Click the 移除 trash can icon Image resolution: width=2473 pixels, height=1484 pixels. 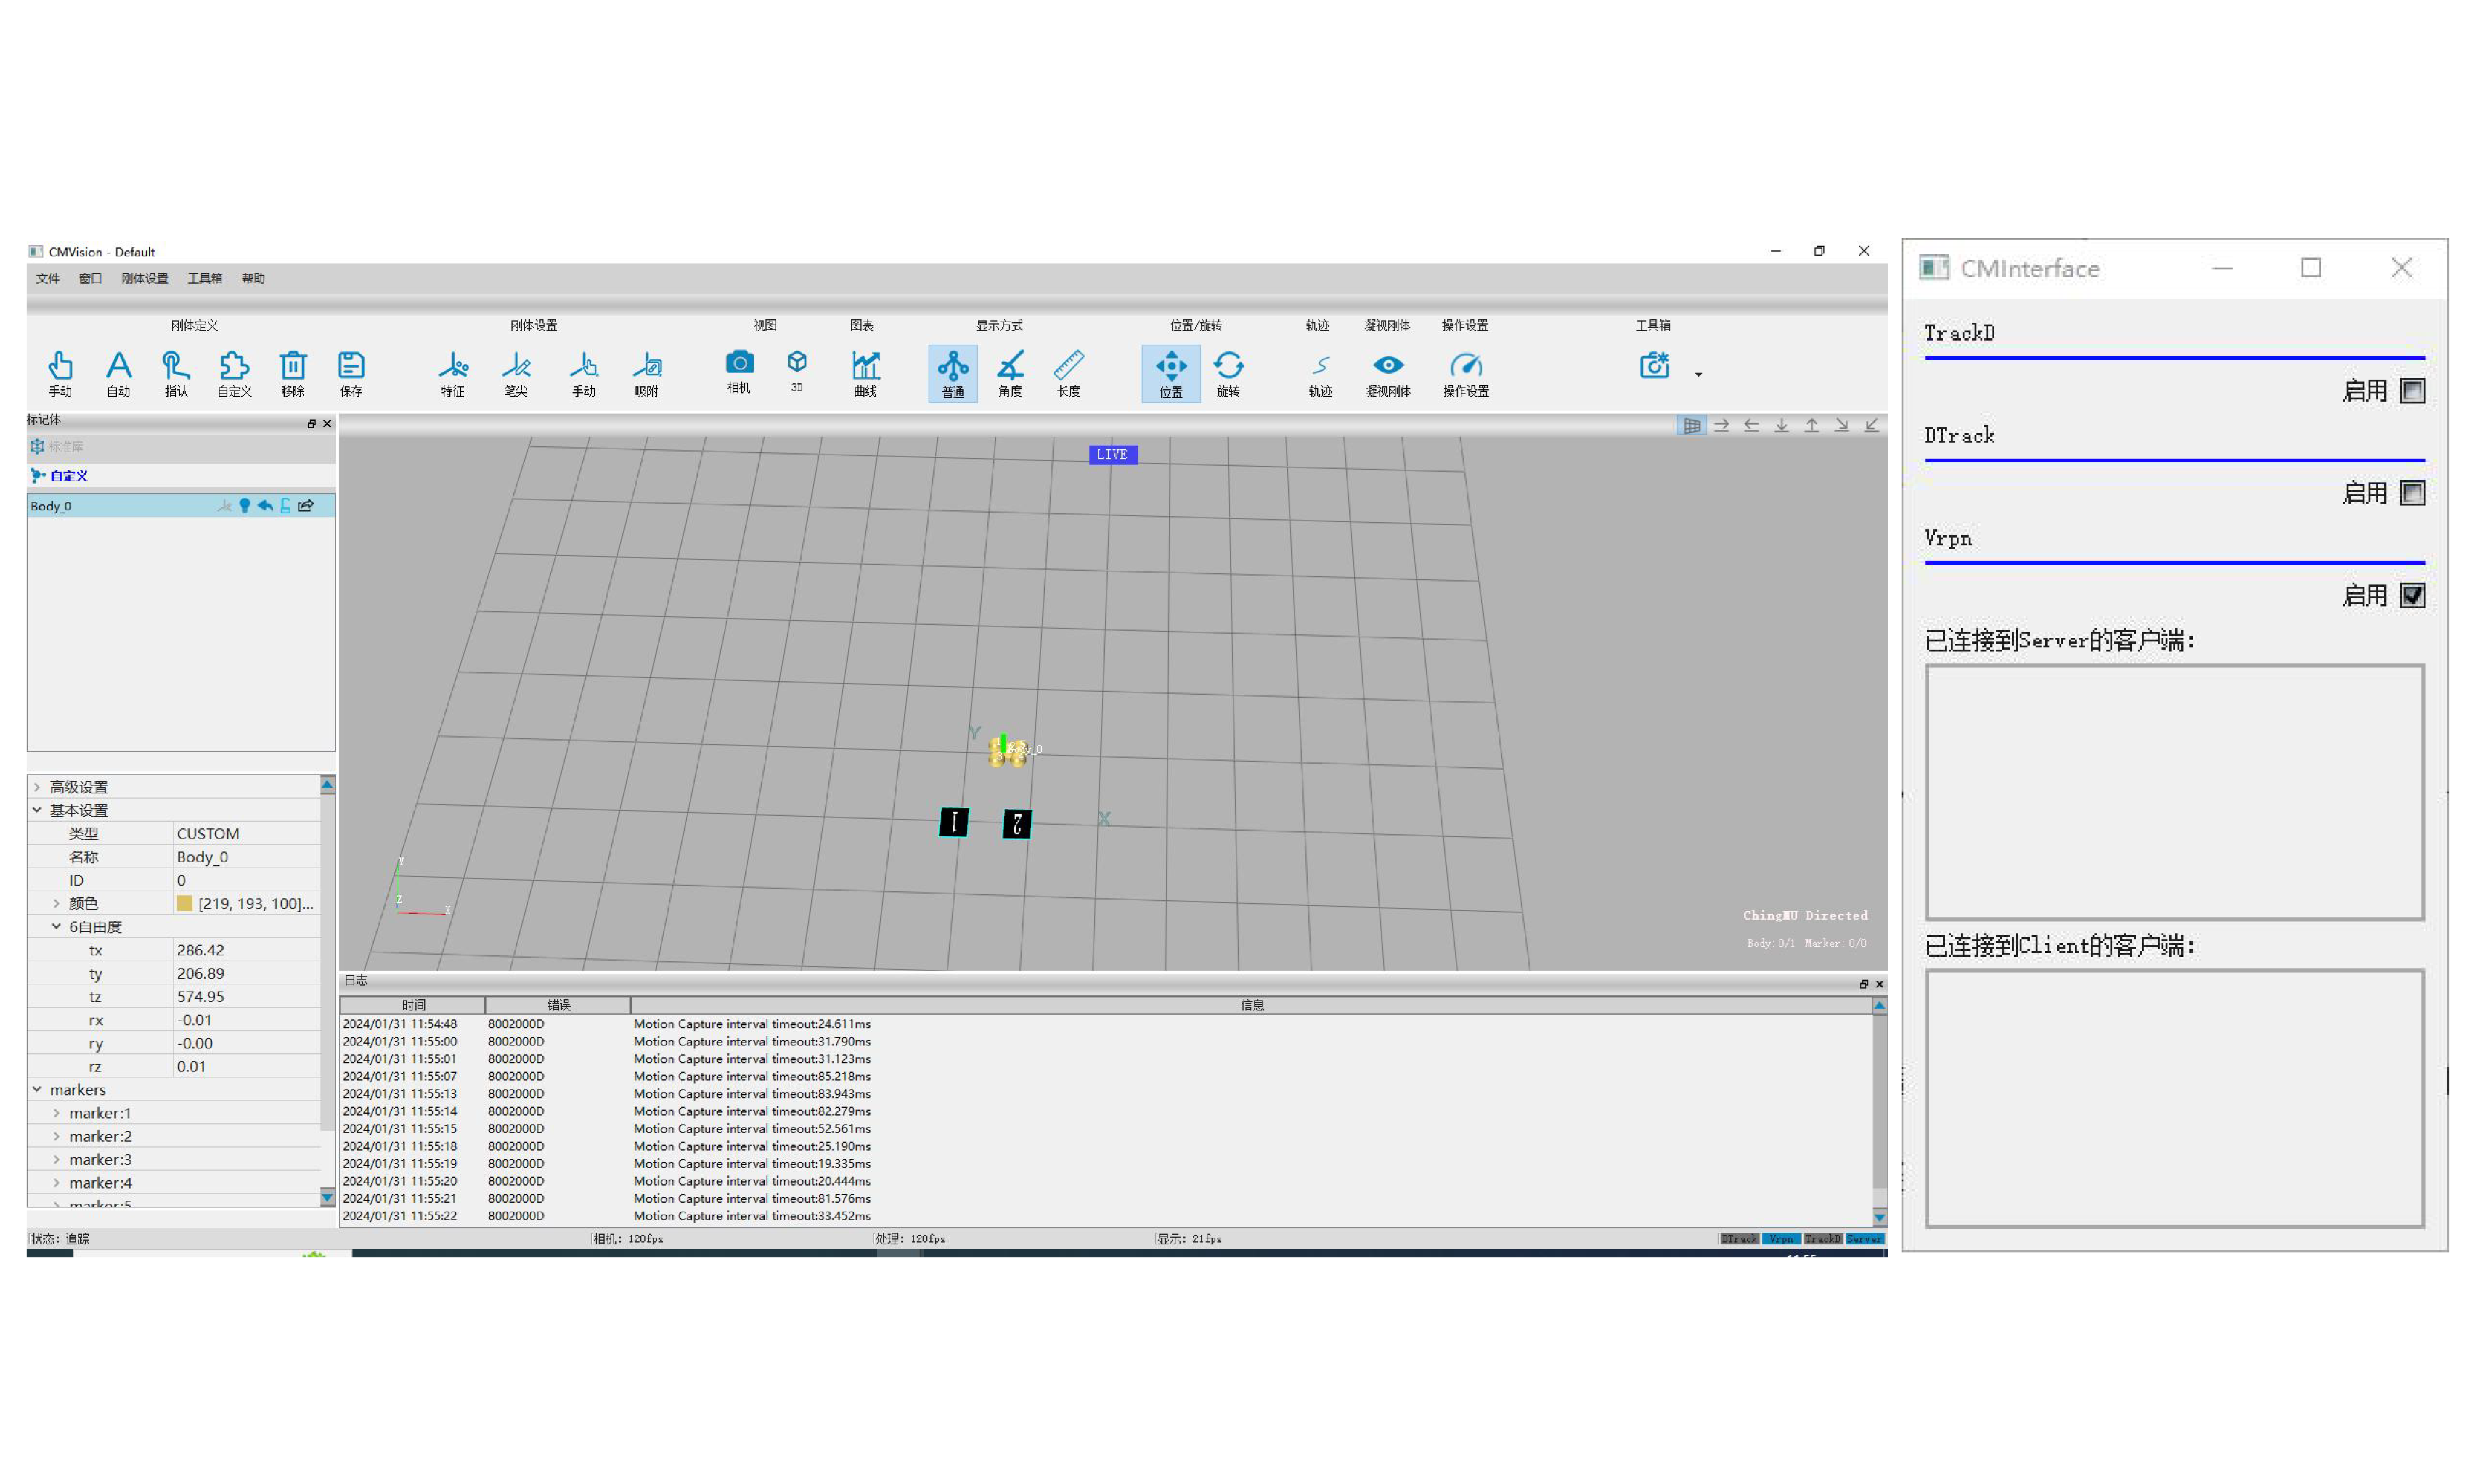coord(292,366)
